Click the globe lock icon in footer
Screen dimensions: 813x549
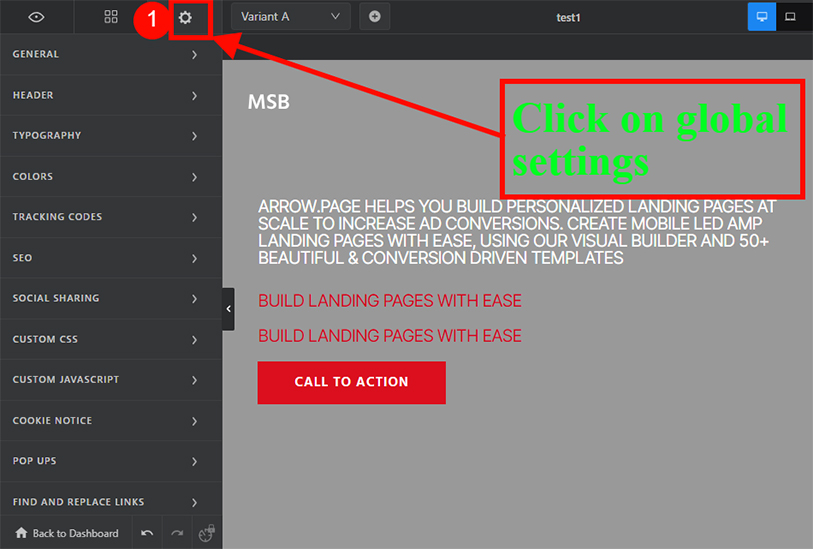[207, 533]
